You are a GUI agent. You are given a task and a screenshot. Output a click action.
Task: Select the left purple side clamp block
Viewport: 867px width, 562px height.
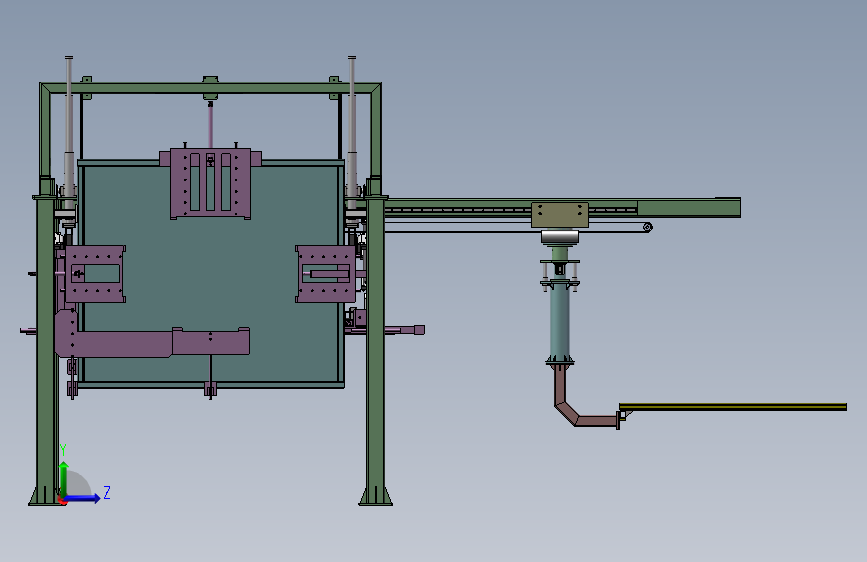pyautogui.click(x=95, y=274)
